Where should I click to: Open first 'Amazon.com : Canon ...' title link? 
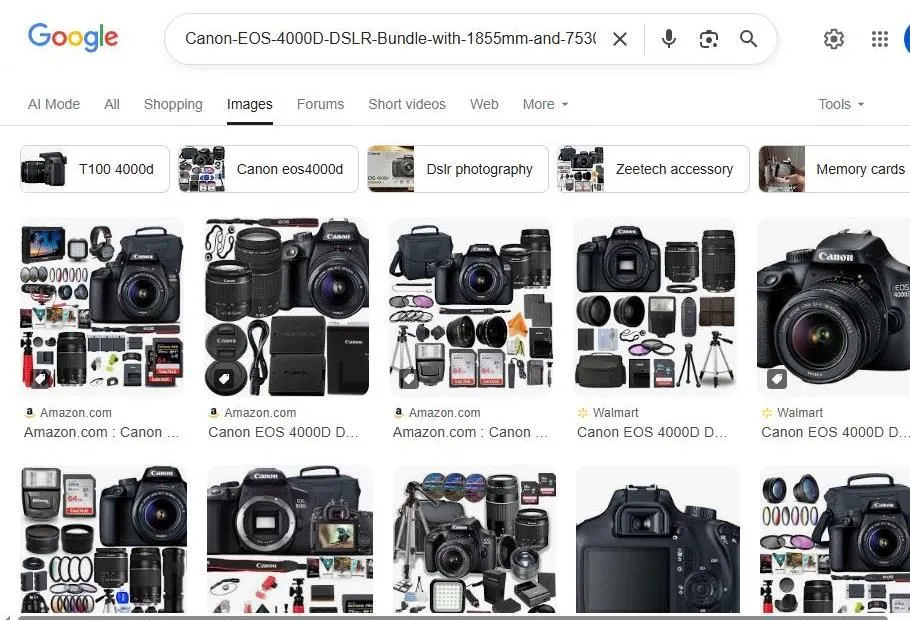tap(102, 432)
